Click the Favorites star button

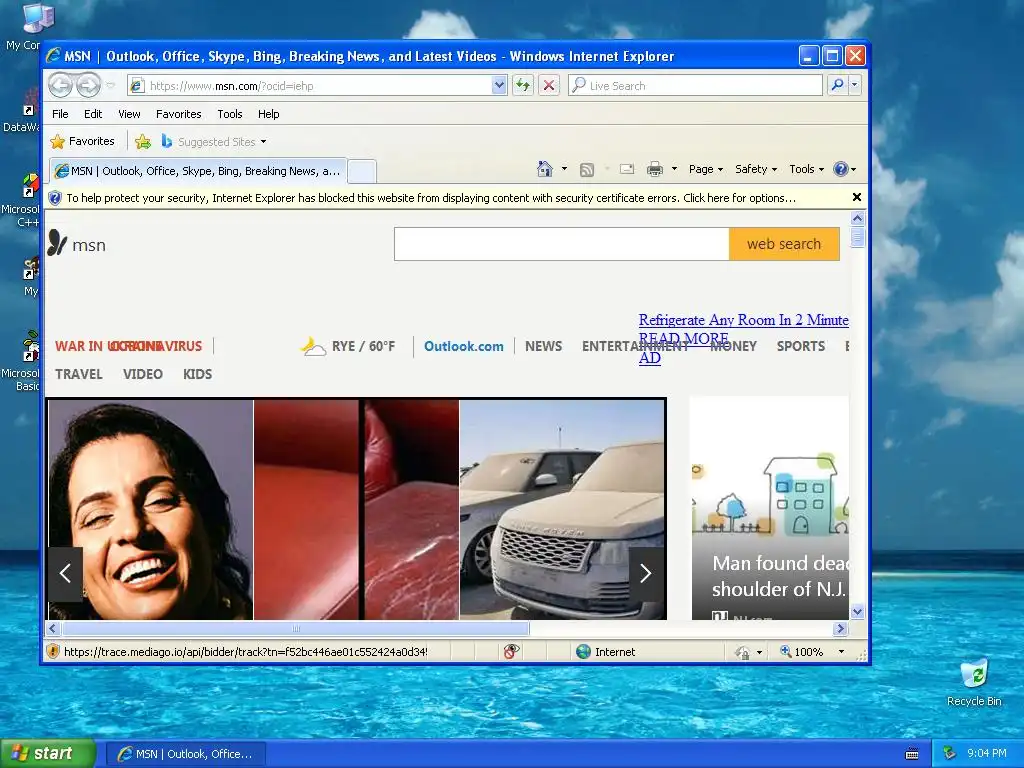82,141
